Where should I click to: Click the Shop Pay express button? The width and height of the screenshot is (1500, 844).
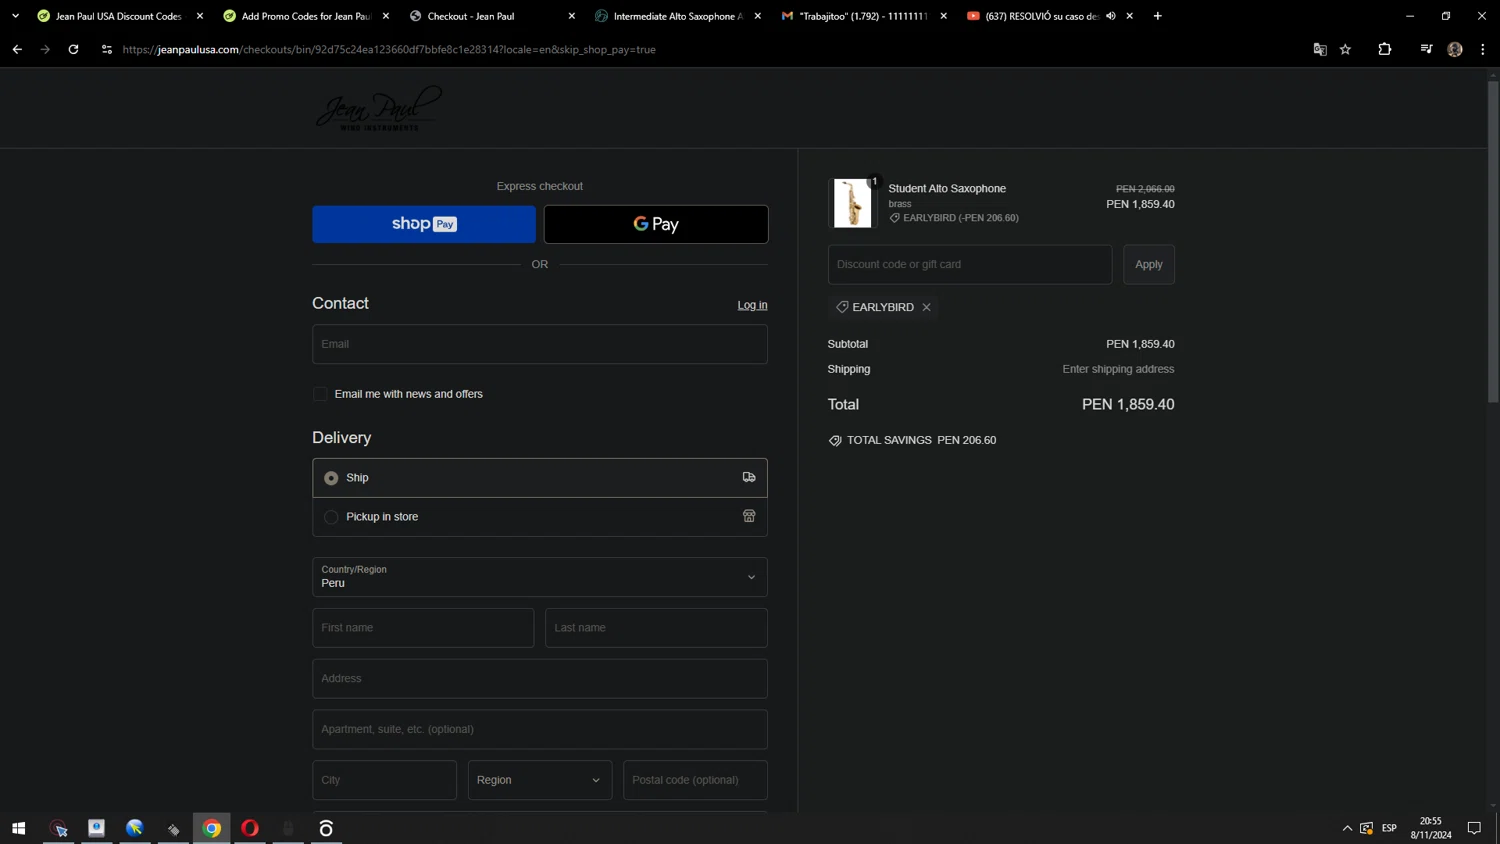(424, 224)
